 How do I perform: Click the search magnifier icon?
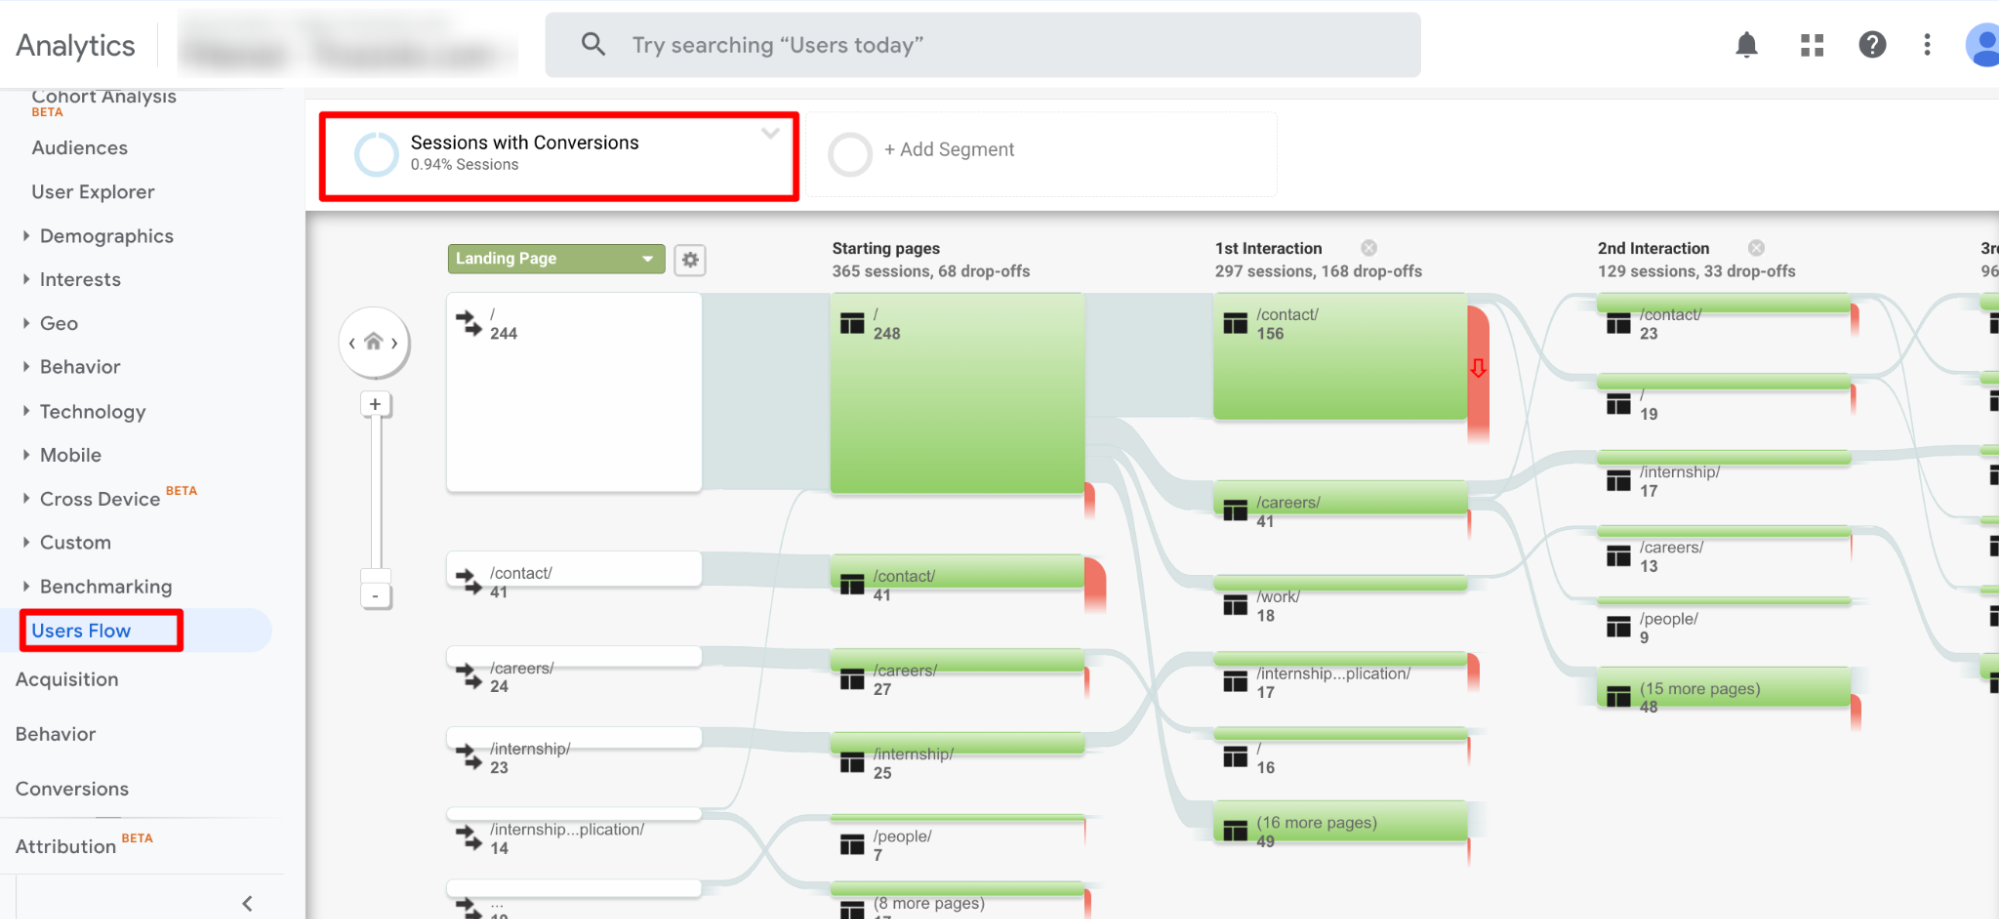pyautogui.click(x=592, y=44)
